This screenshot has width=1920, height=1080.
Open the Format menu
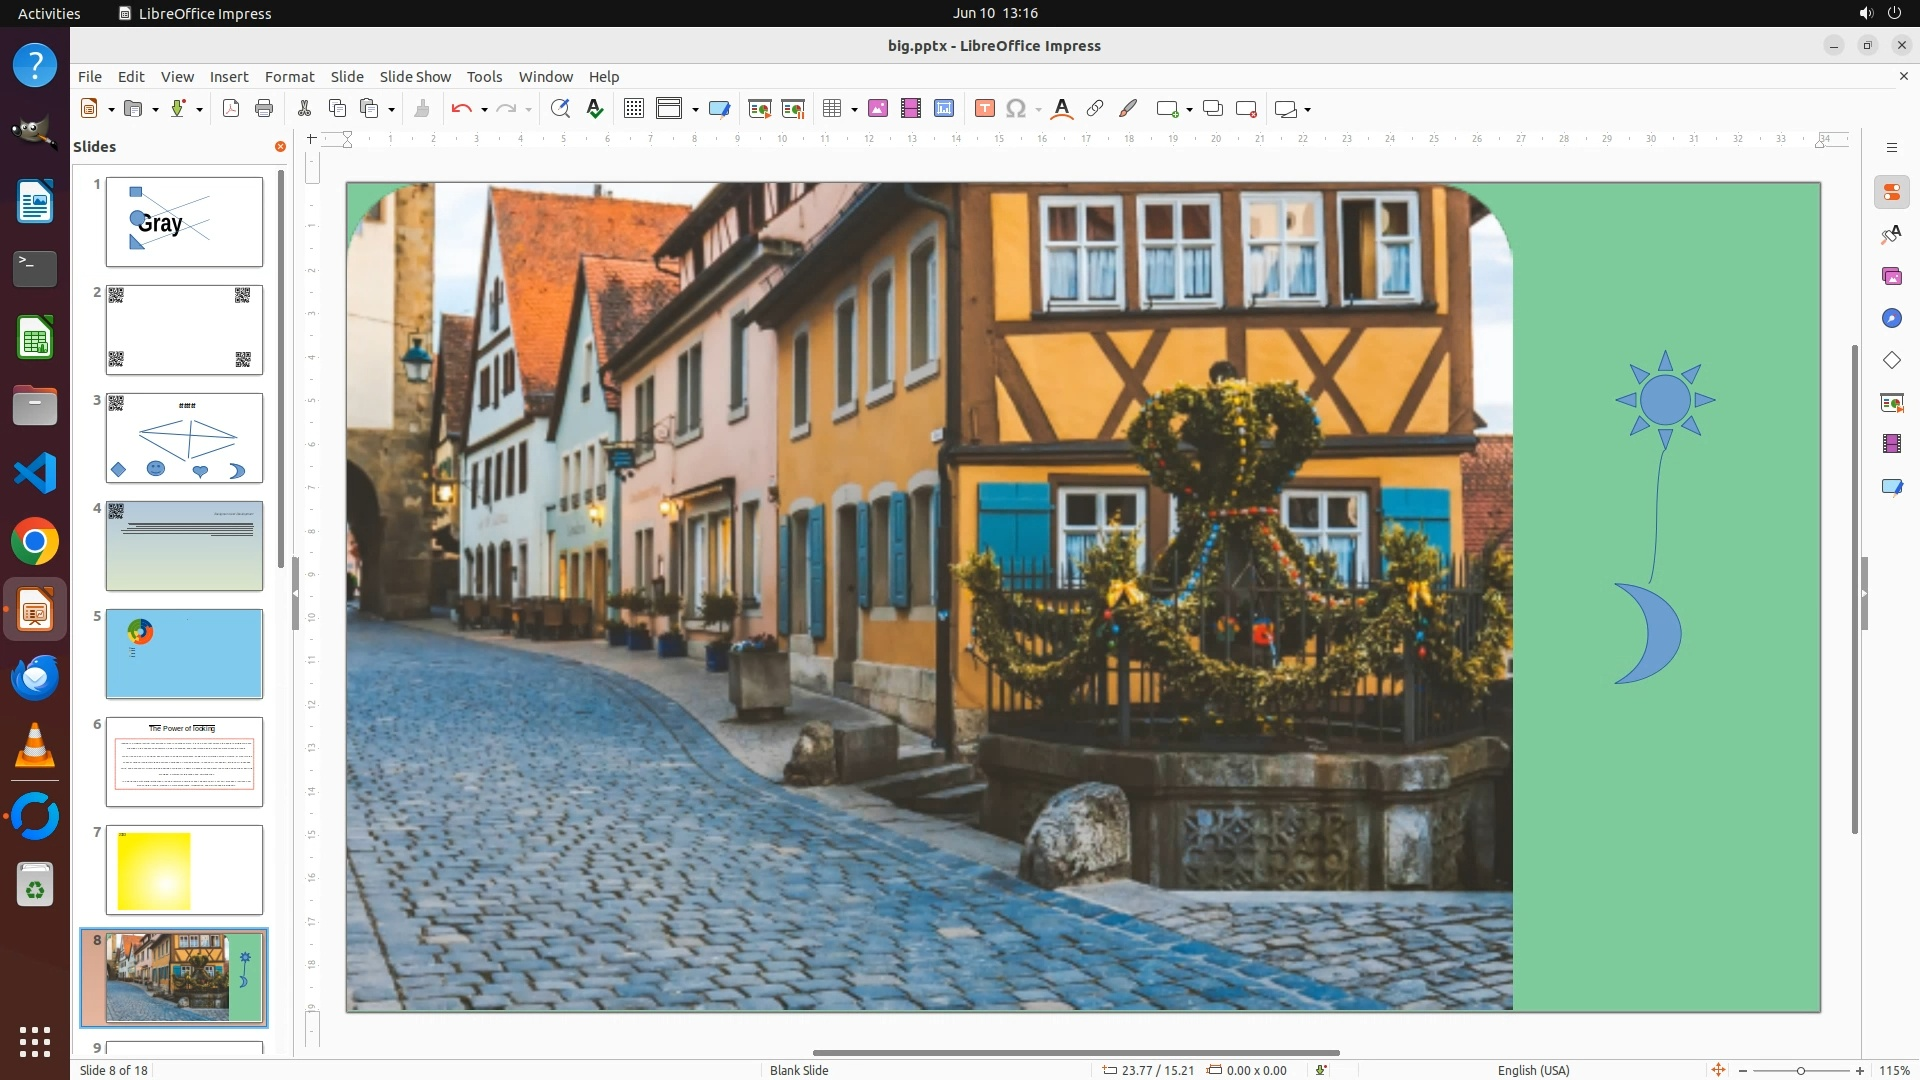pos(289,77)
